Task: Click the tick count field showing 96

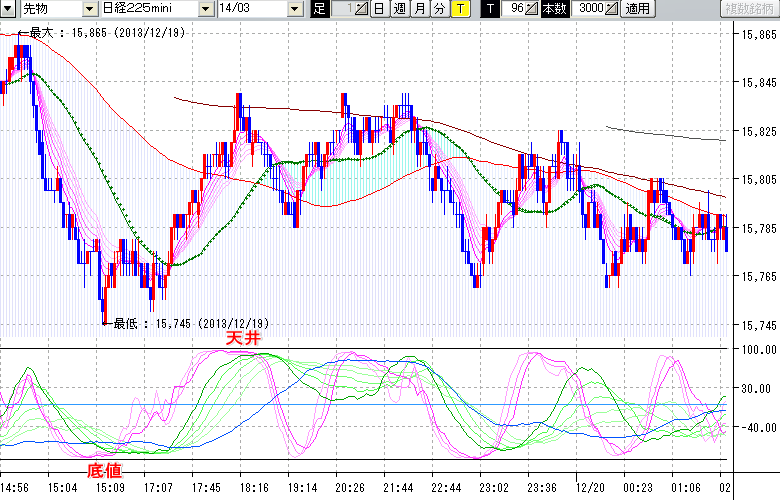Action: point(514,9)
